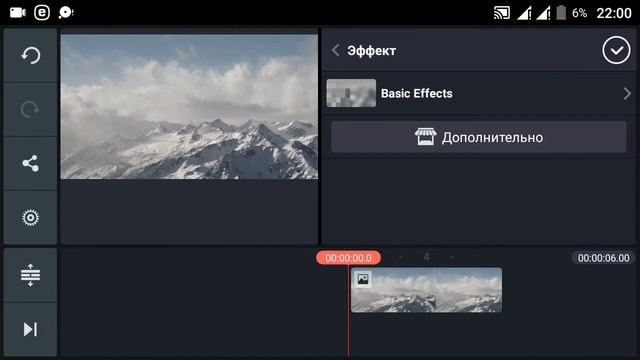
Task: Click the Эффект header title
Action: (x=371, y=51)
